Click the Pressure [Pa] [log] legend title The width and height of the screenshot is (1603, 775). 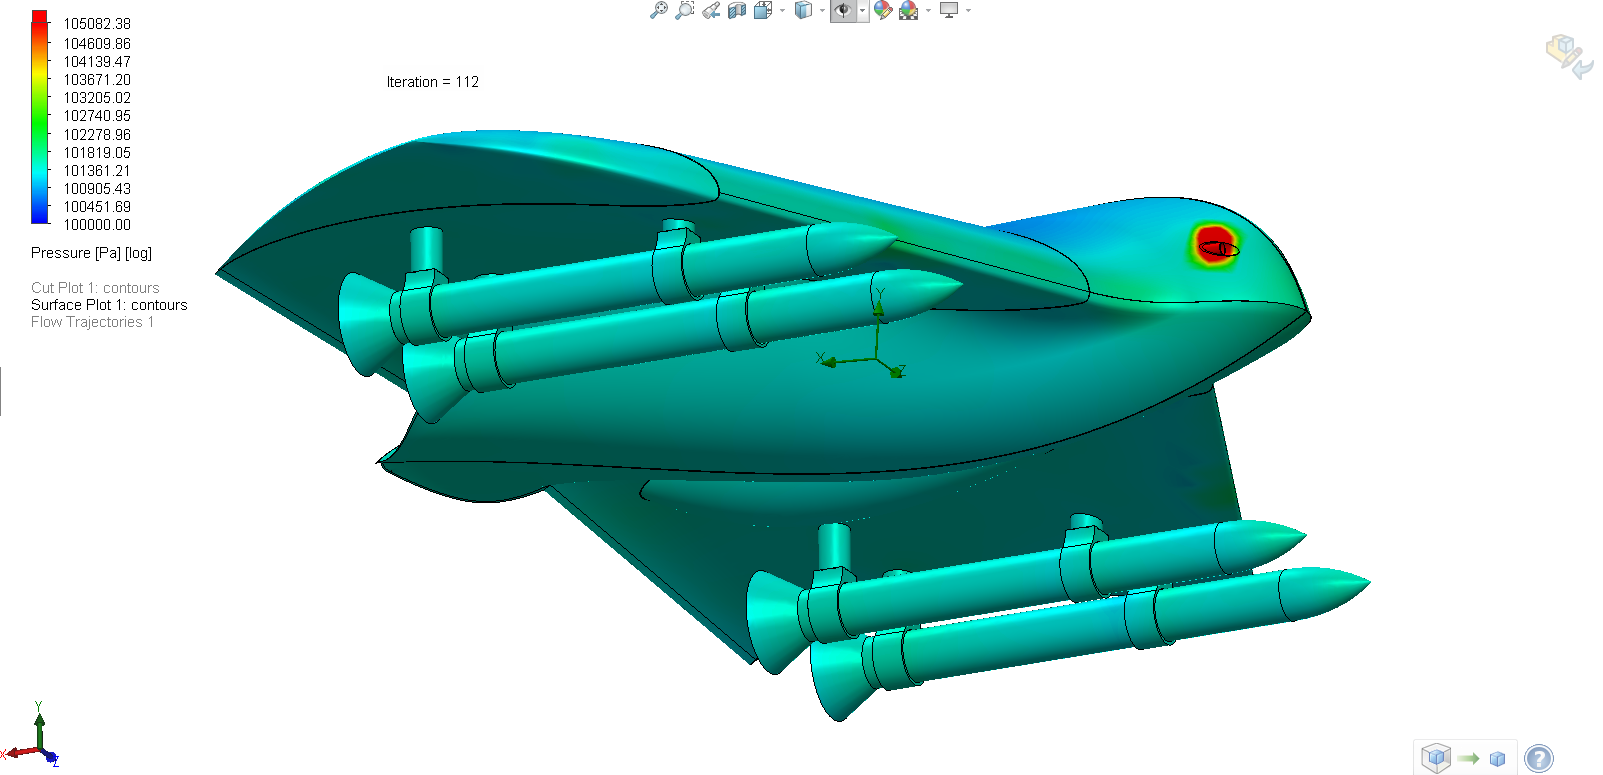91,253
